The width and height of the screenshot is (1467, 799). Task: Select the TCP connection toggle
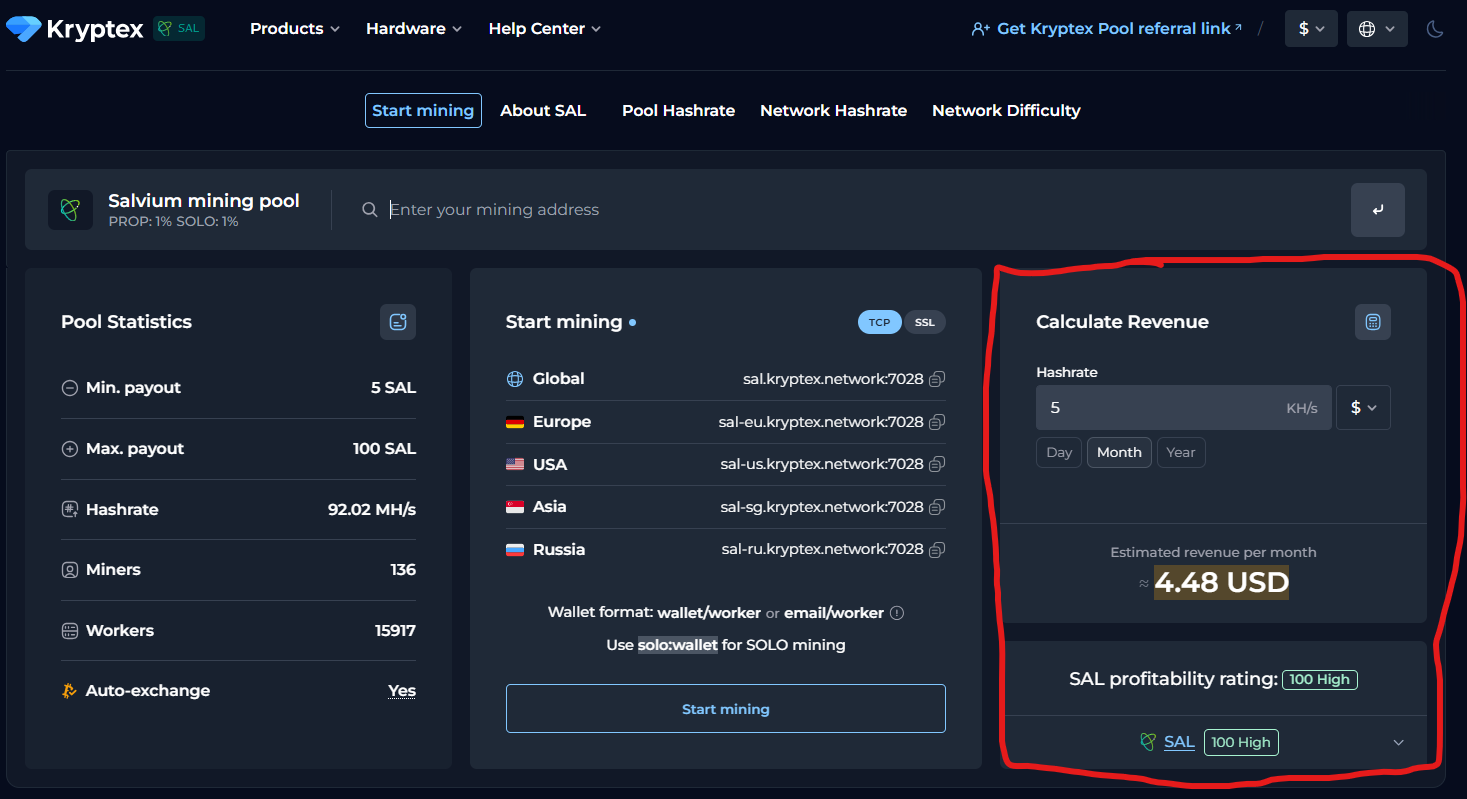[879, 322]
